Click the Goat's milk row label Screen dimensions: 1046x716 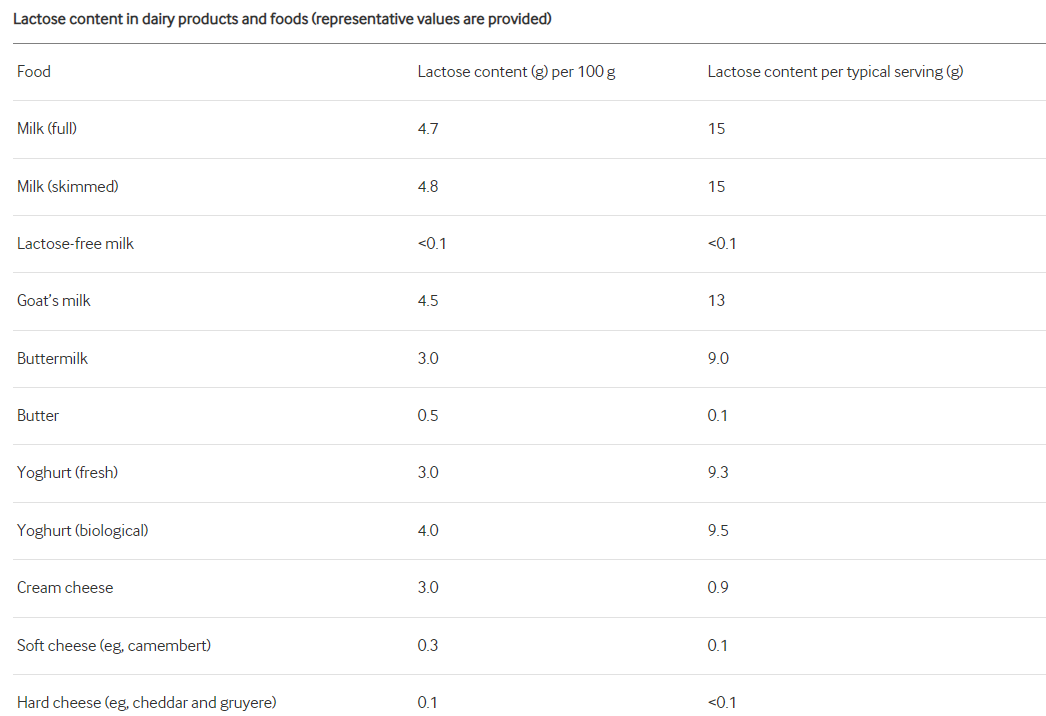click(x=54, y=300)
